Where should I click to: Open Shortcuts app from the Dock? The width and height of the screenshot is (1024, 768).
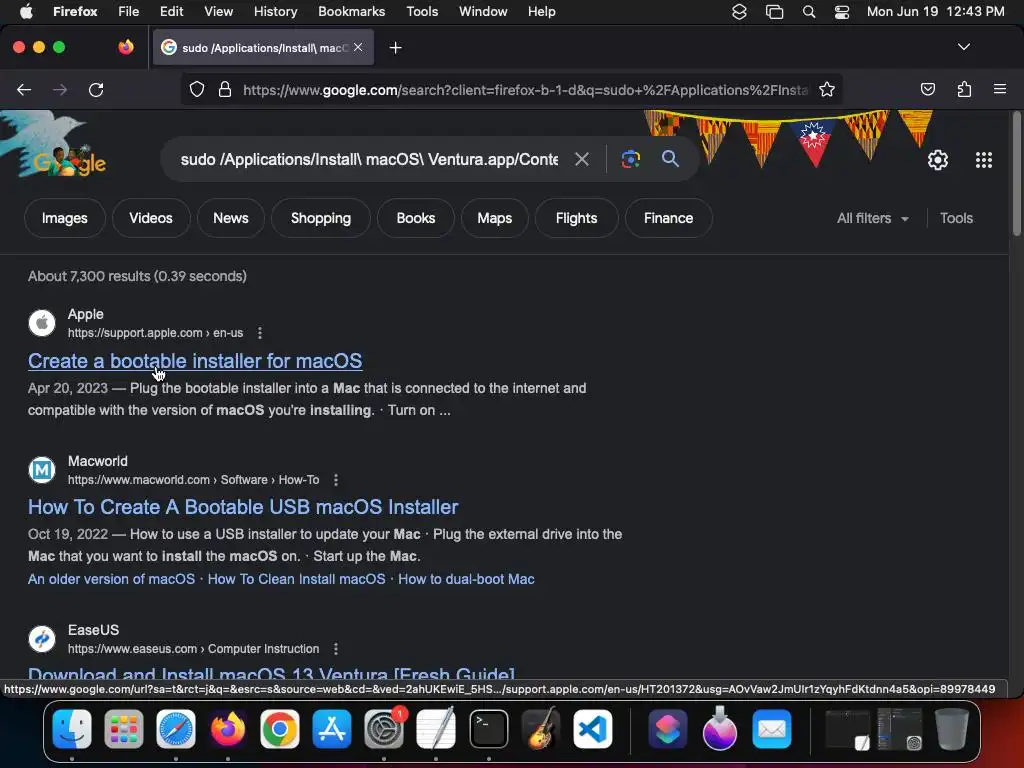click(667, 728)
